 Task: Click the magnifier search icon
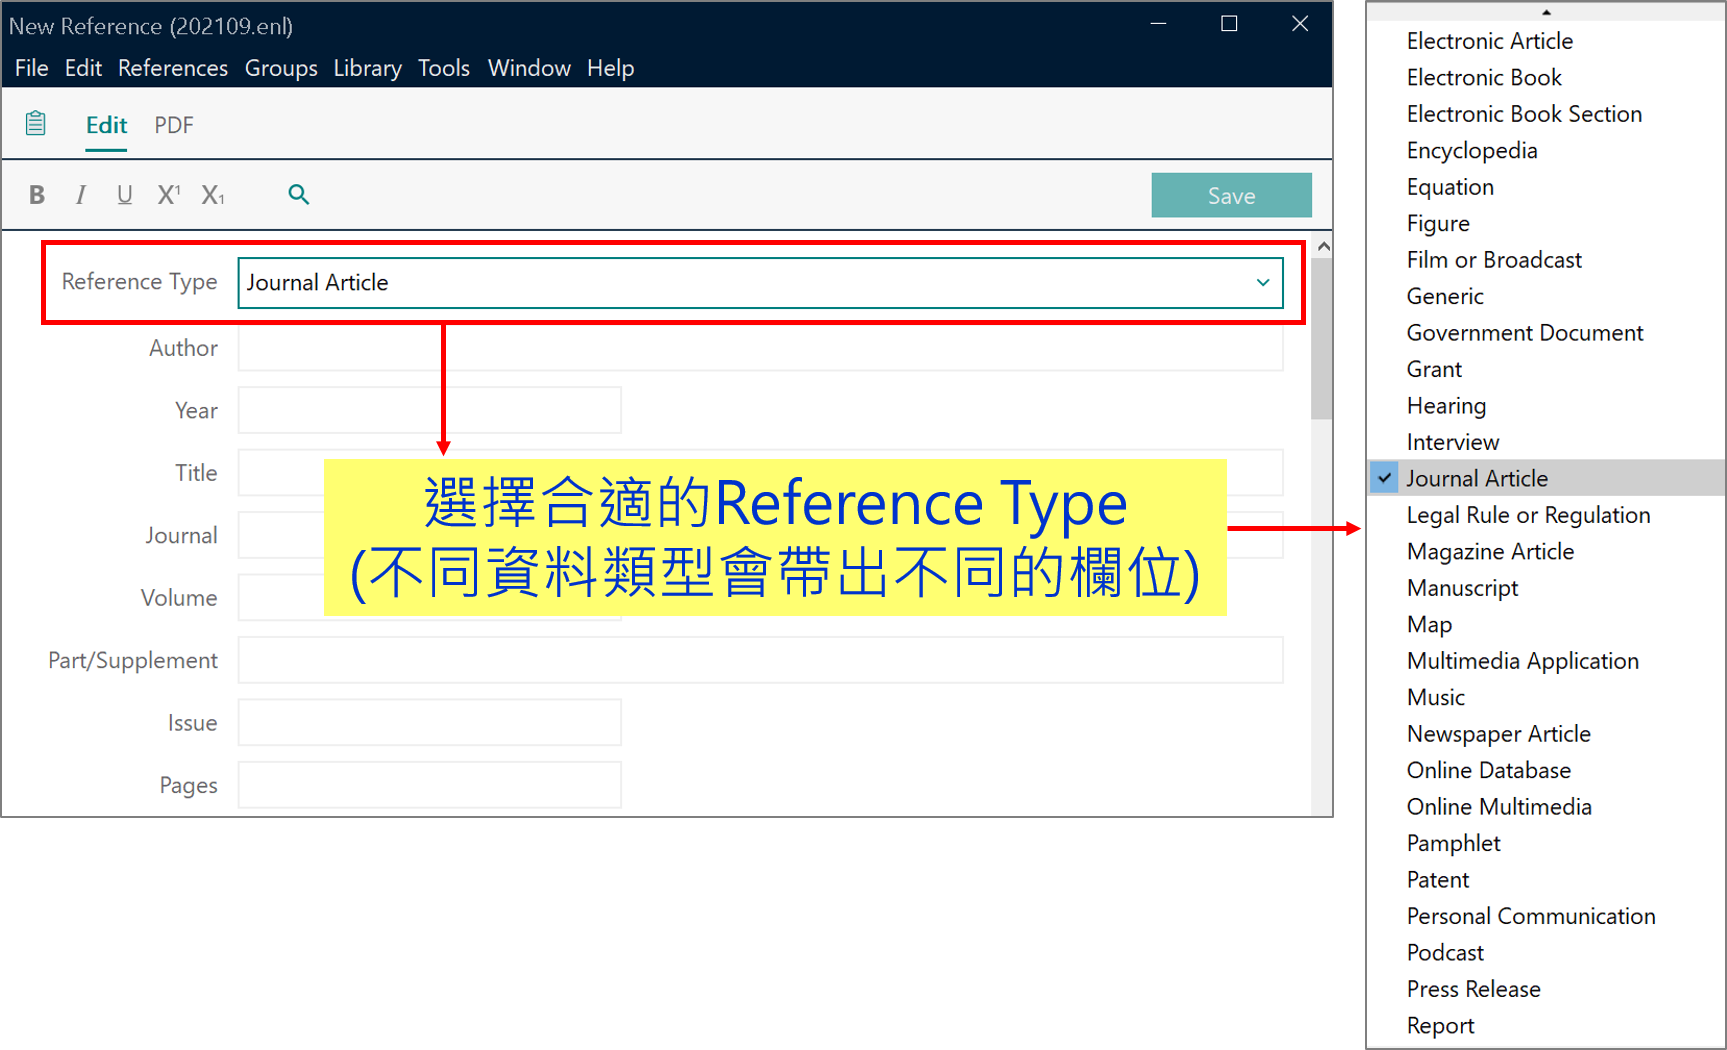(x=298, y=194)
